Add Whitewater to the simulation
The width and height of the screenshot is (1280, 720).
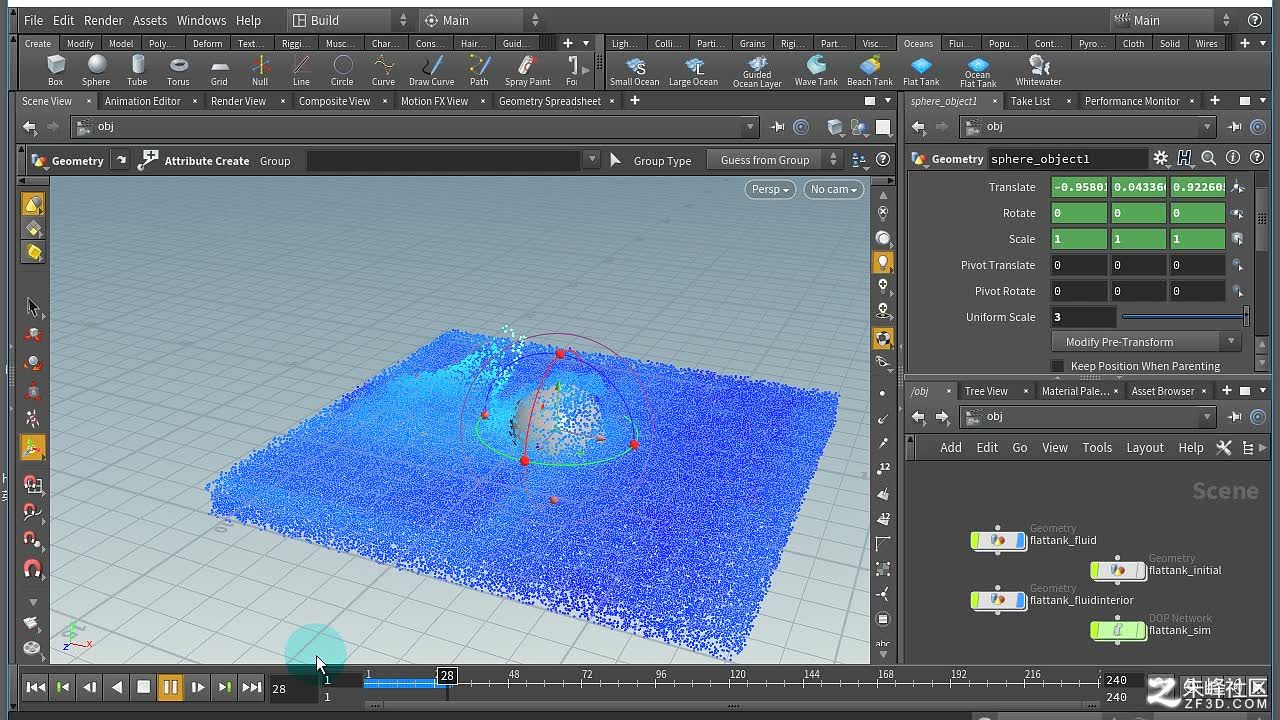1038,70
